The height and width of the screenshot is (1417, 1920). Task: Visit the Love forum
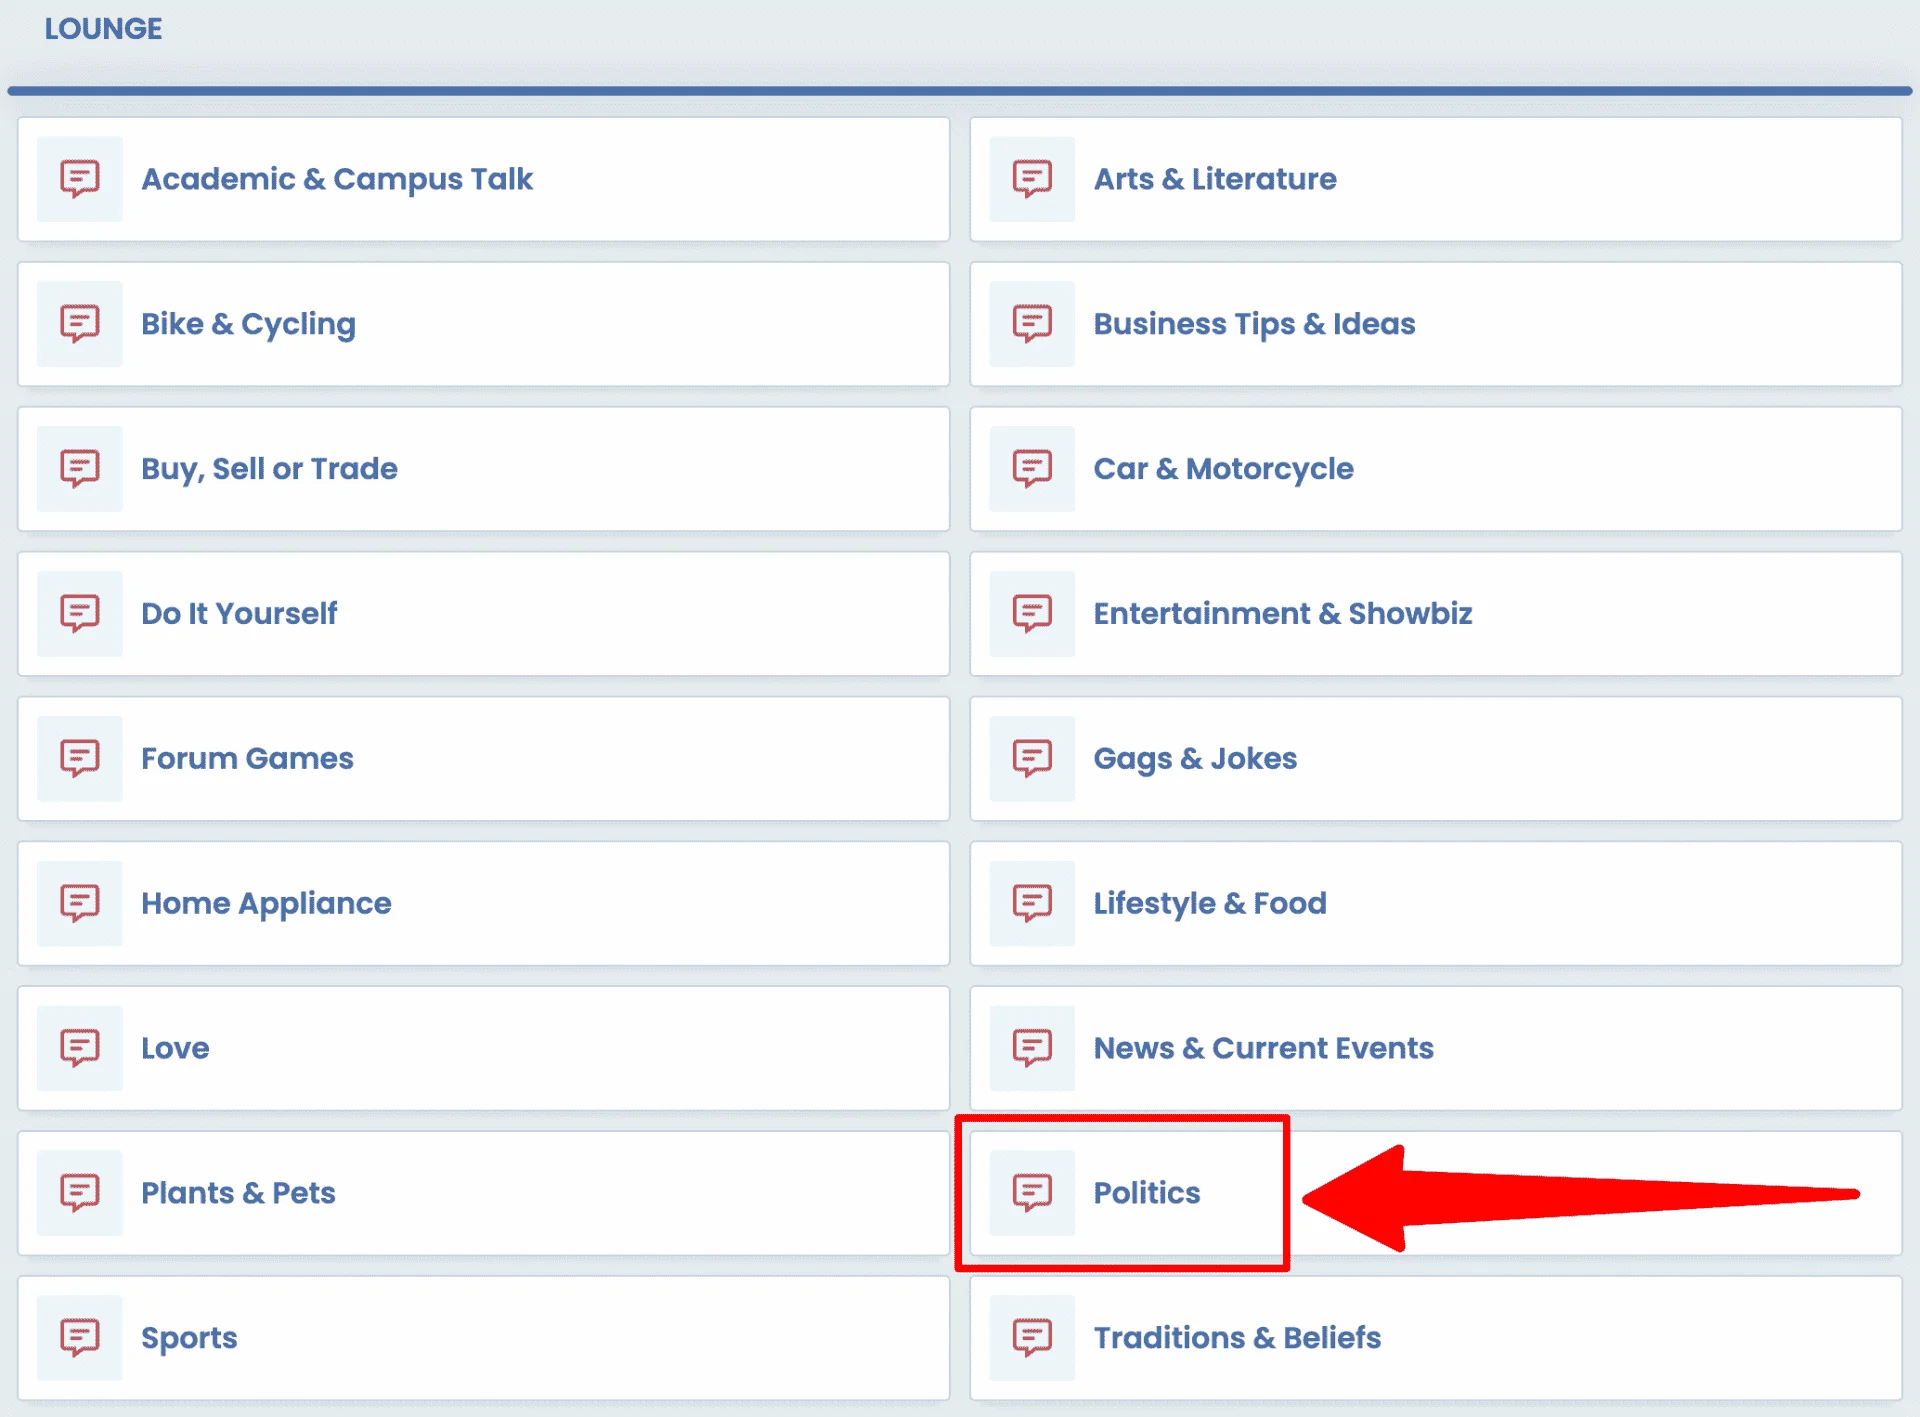pyautogui.click(x=175, y=1049)
